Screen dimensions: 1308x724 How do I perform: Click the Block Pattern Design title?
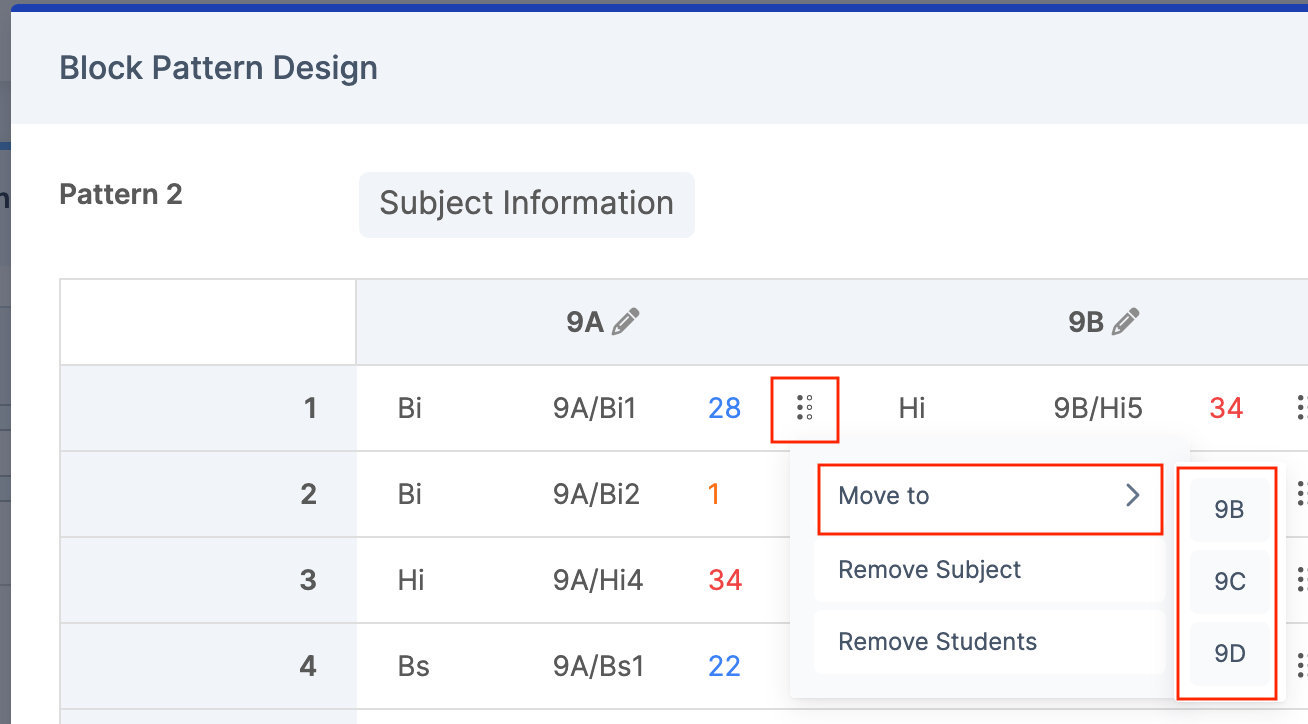tap(219, 68)
